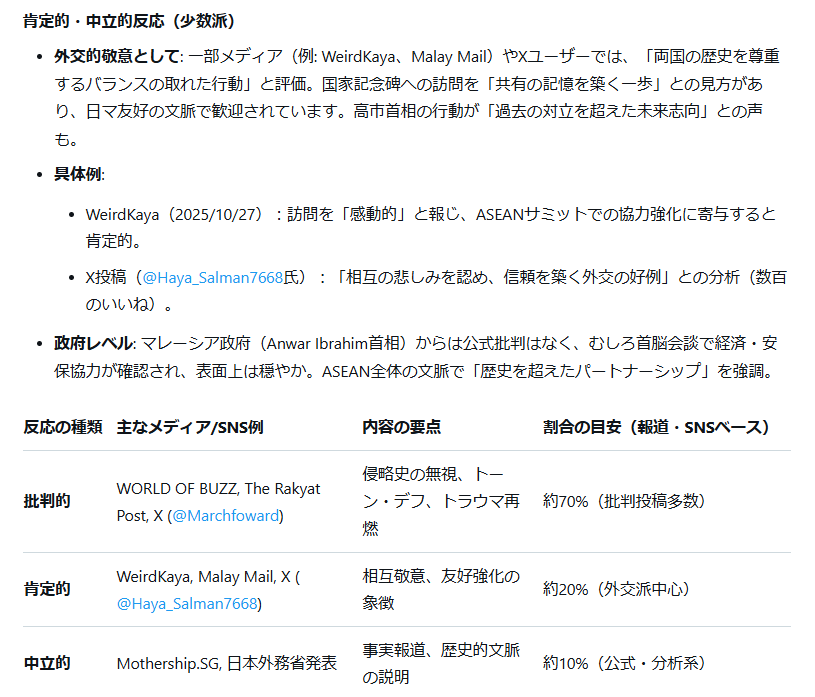Select the 批判的 row label

point(47,502)
